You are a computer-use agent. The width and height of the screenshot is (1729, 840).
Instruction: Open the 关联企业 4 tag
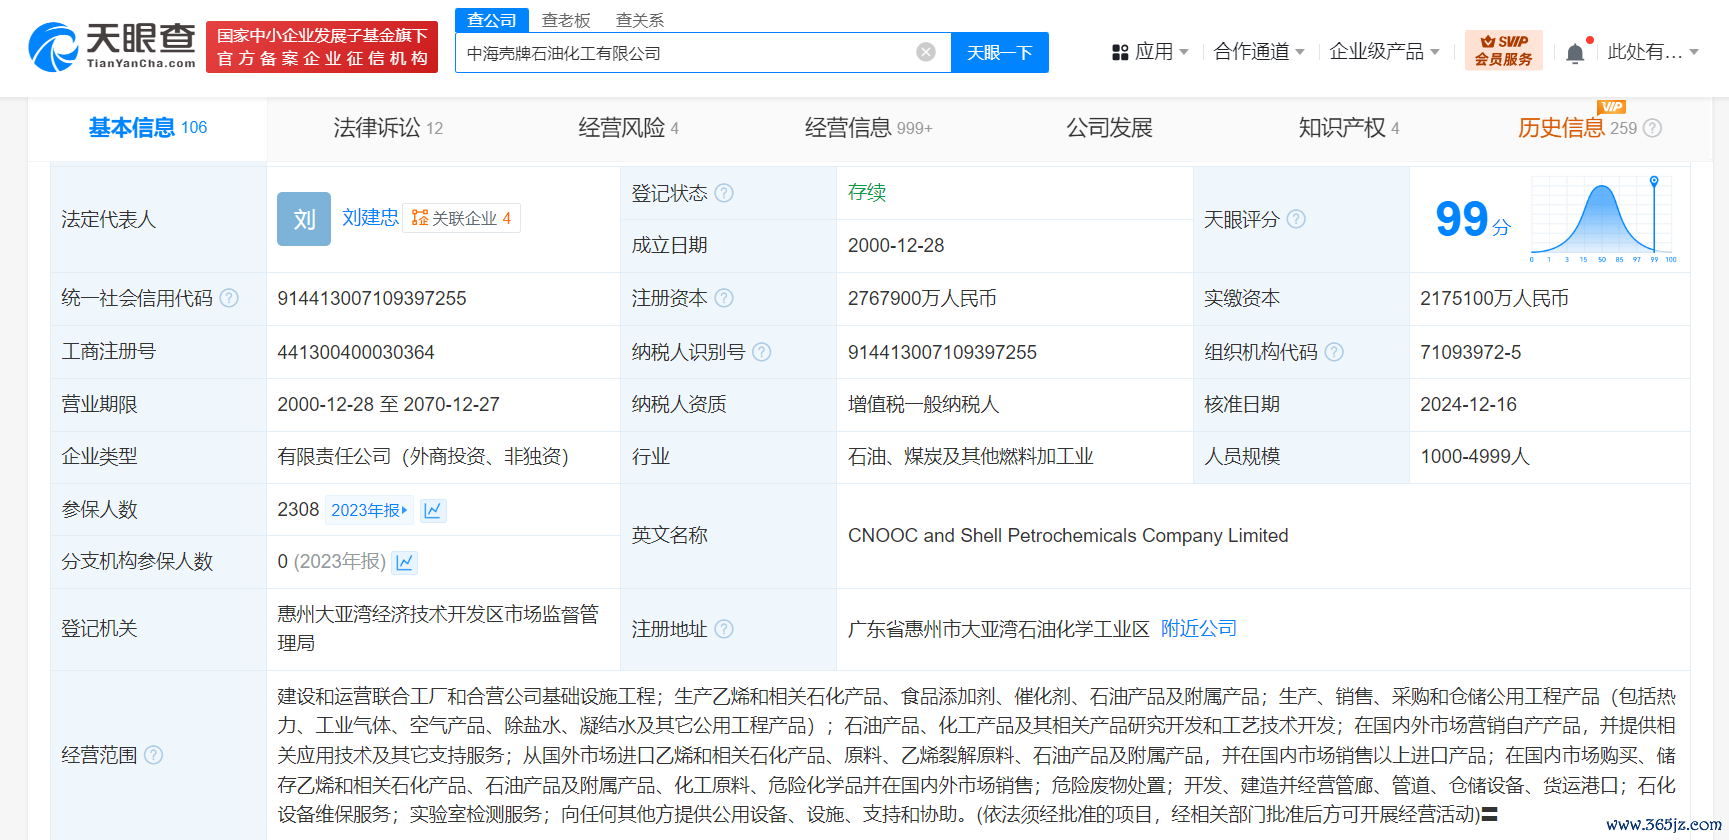point(461,218)
